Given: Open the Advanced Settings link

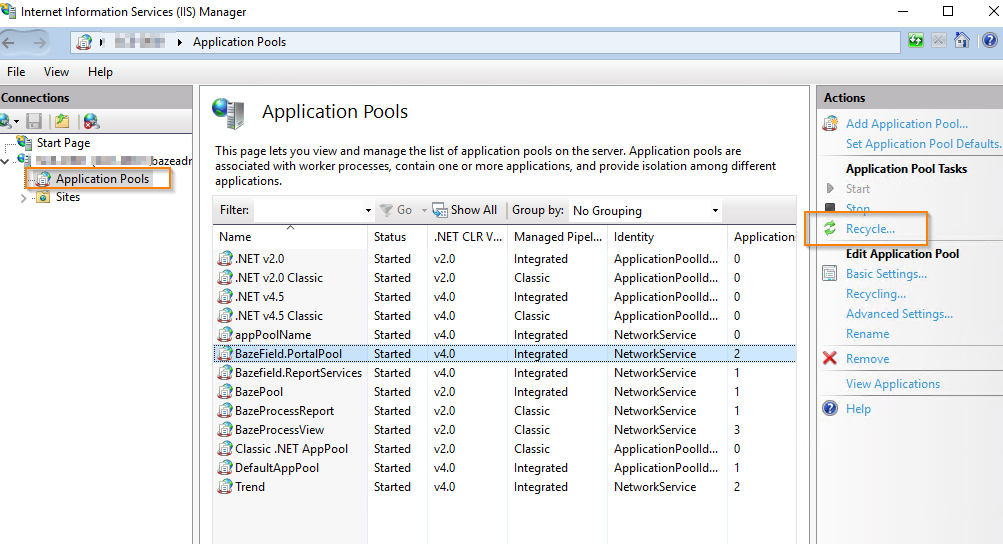Looking at the screenshot, I should click(x=899, y=314).
